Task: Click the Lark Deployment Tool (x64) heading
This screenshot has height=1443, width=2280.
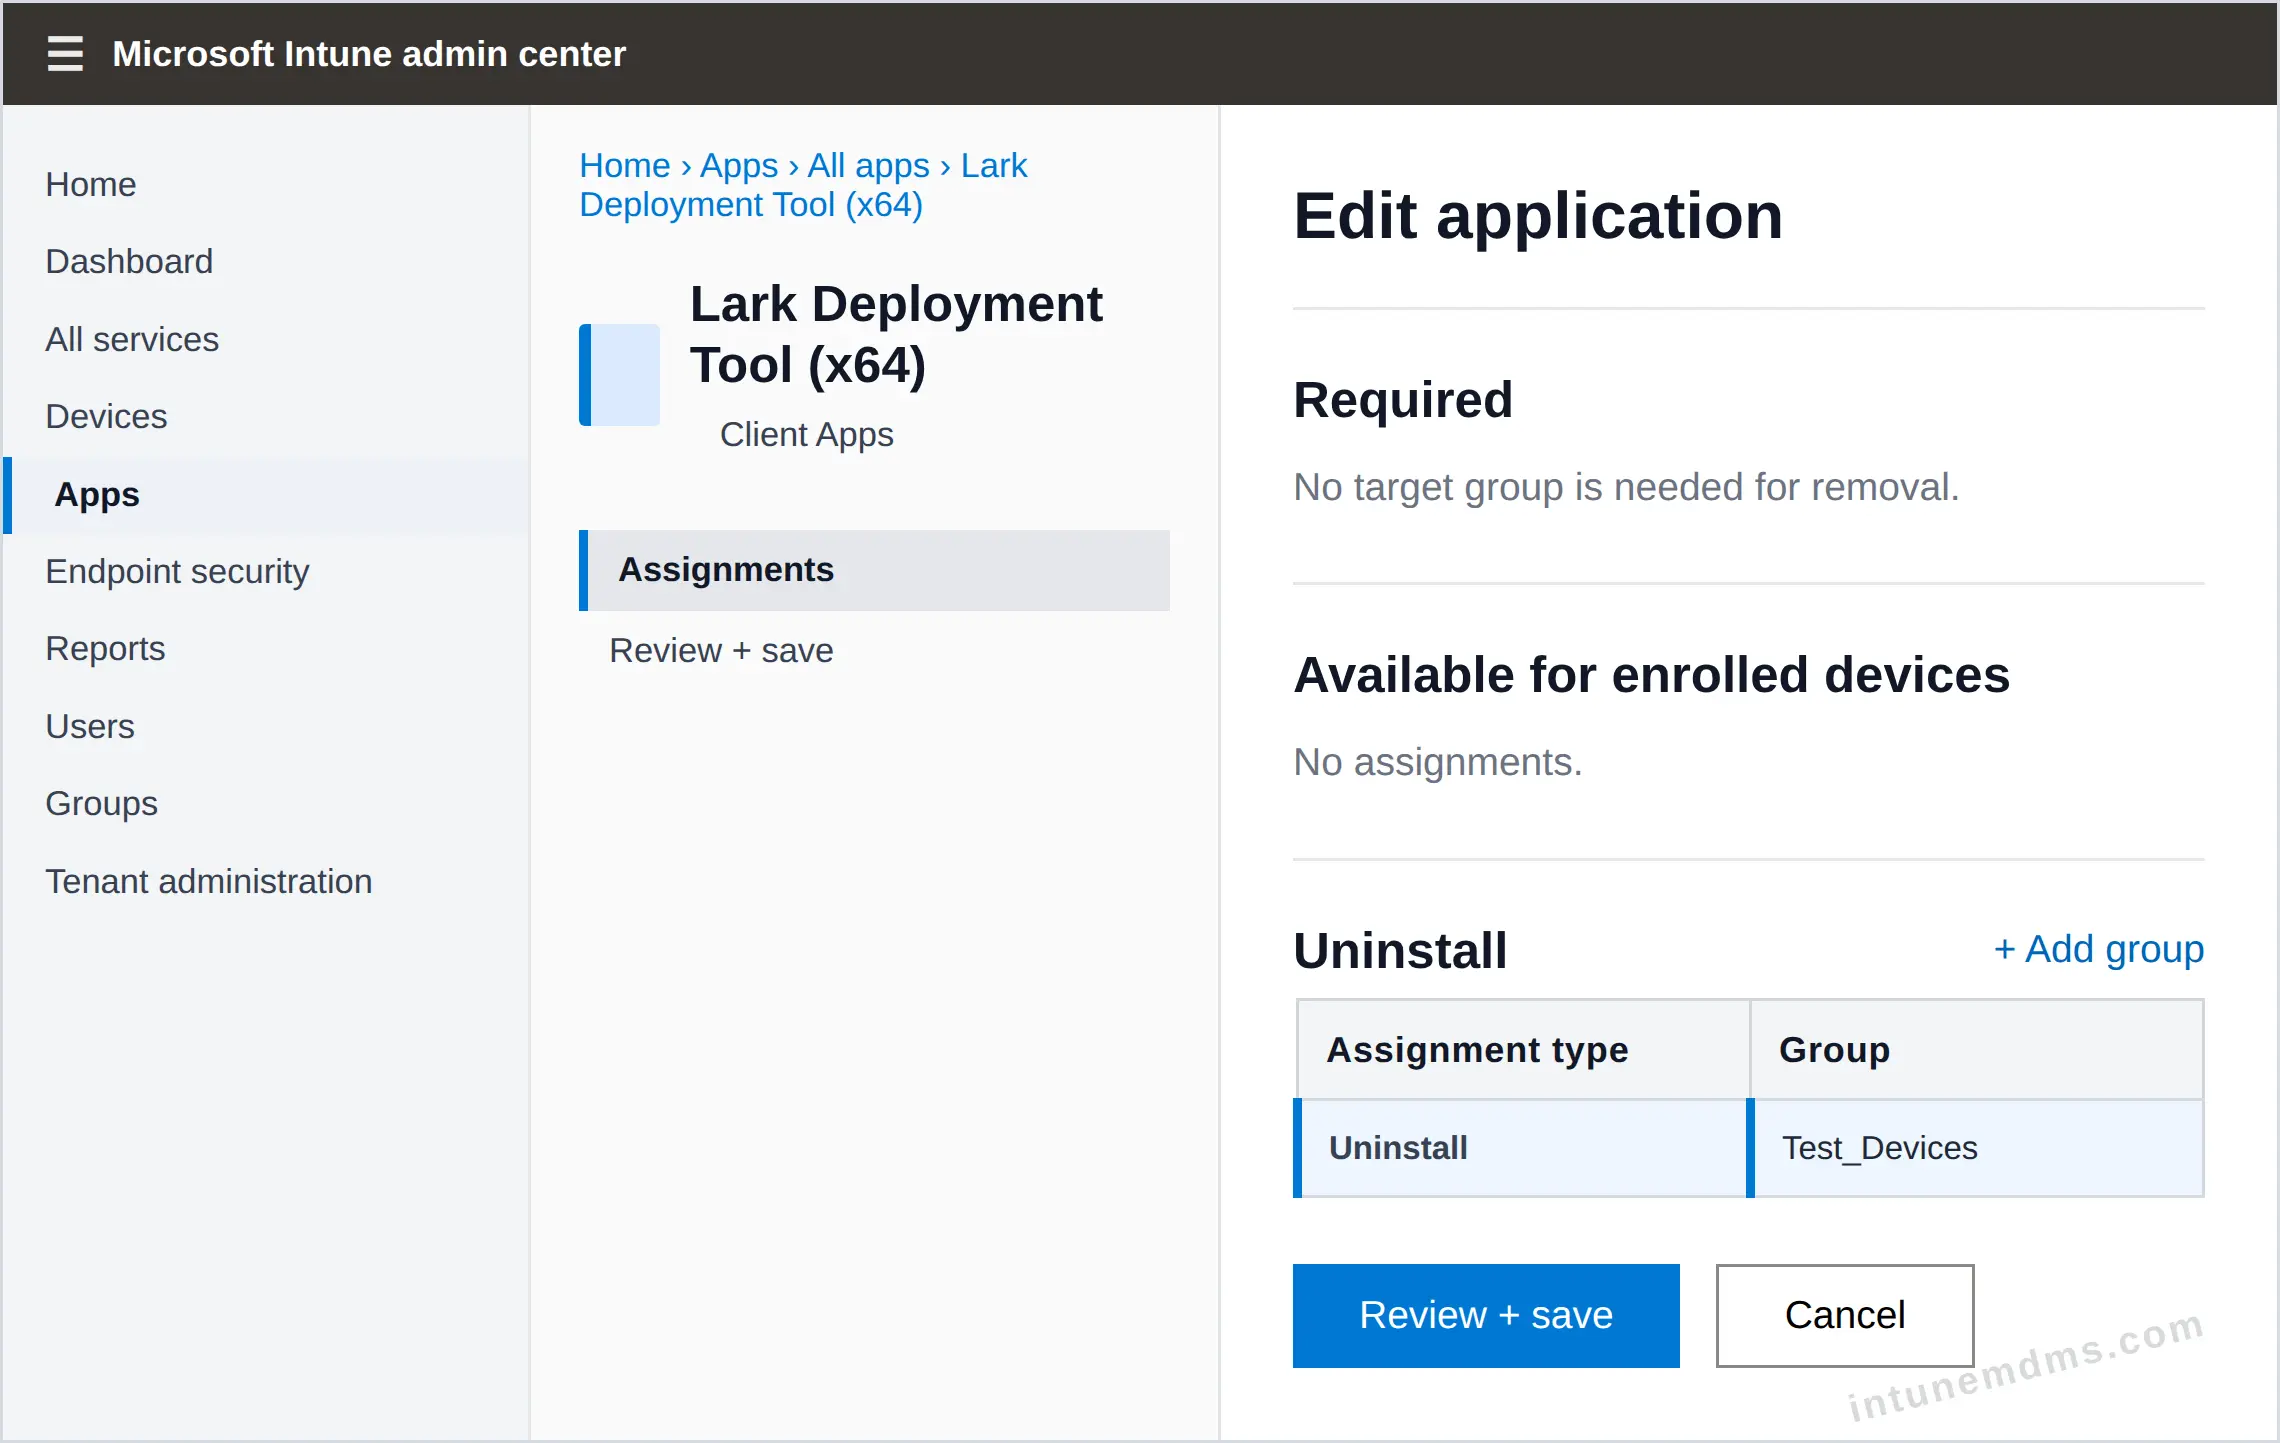Action: (896, 334)
